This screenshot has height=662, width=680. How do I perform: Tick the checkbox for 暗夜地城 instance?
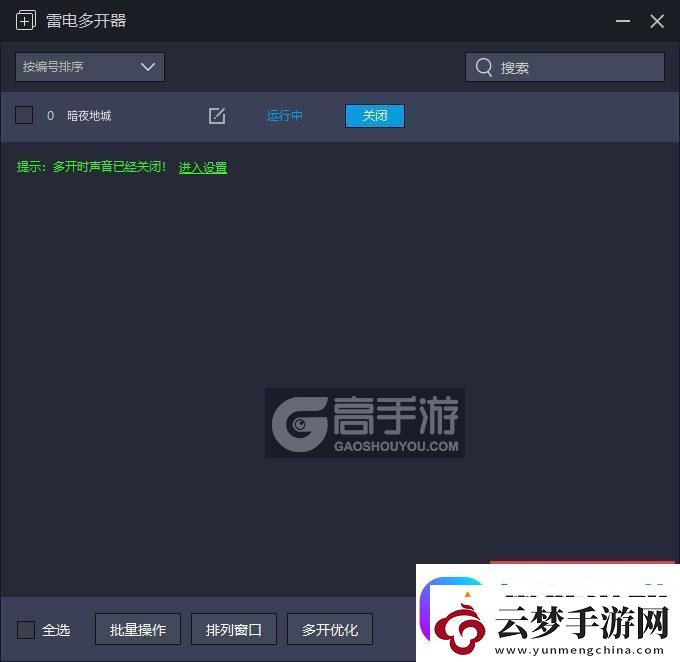coord(24,115)
